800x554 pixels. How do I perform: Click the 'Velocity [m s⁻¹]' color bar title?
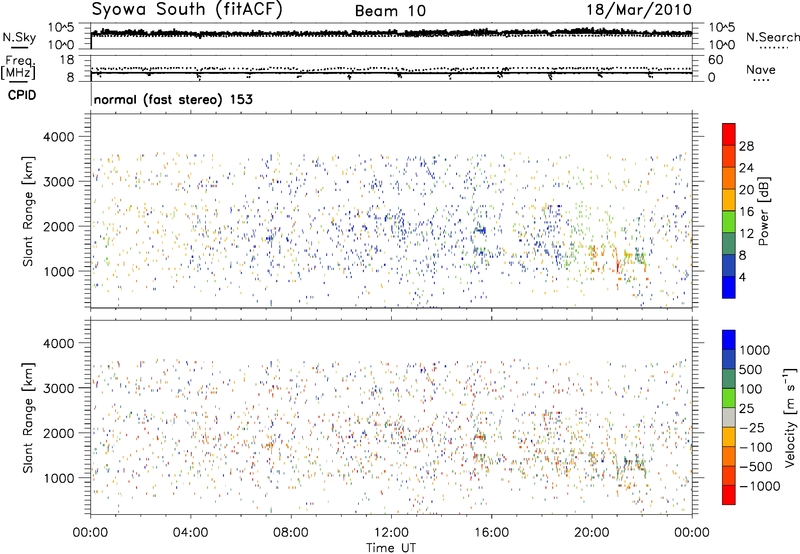790,417
